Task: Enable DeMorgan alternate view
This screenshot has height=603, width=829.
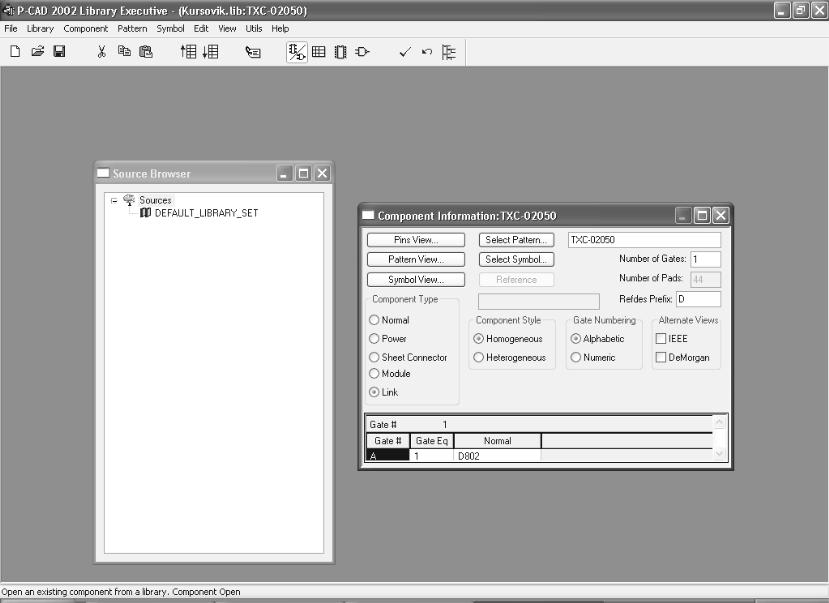Action: (661, 357)
